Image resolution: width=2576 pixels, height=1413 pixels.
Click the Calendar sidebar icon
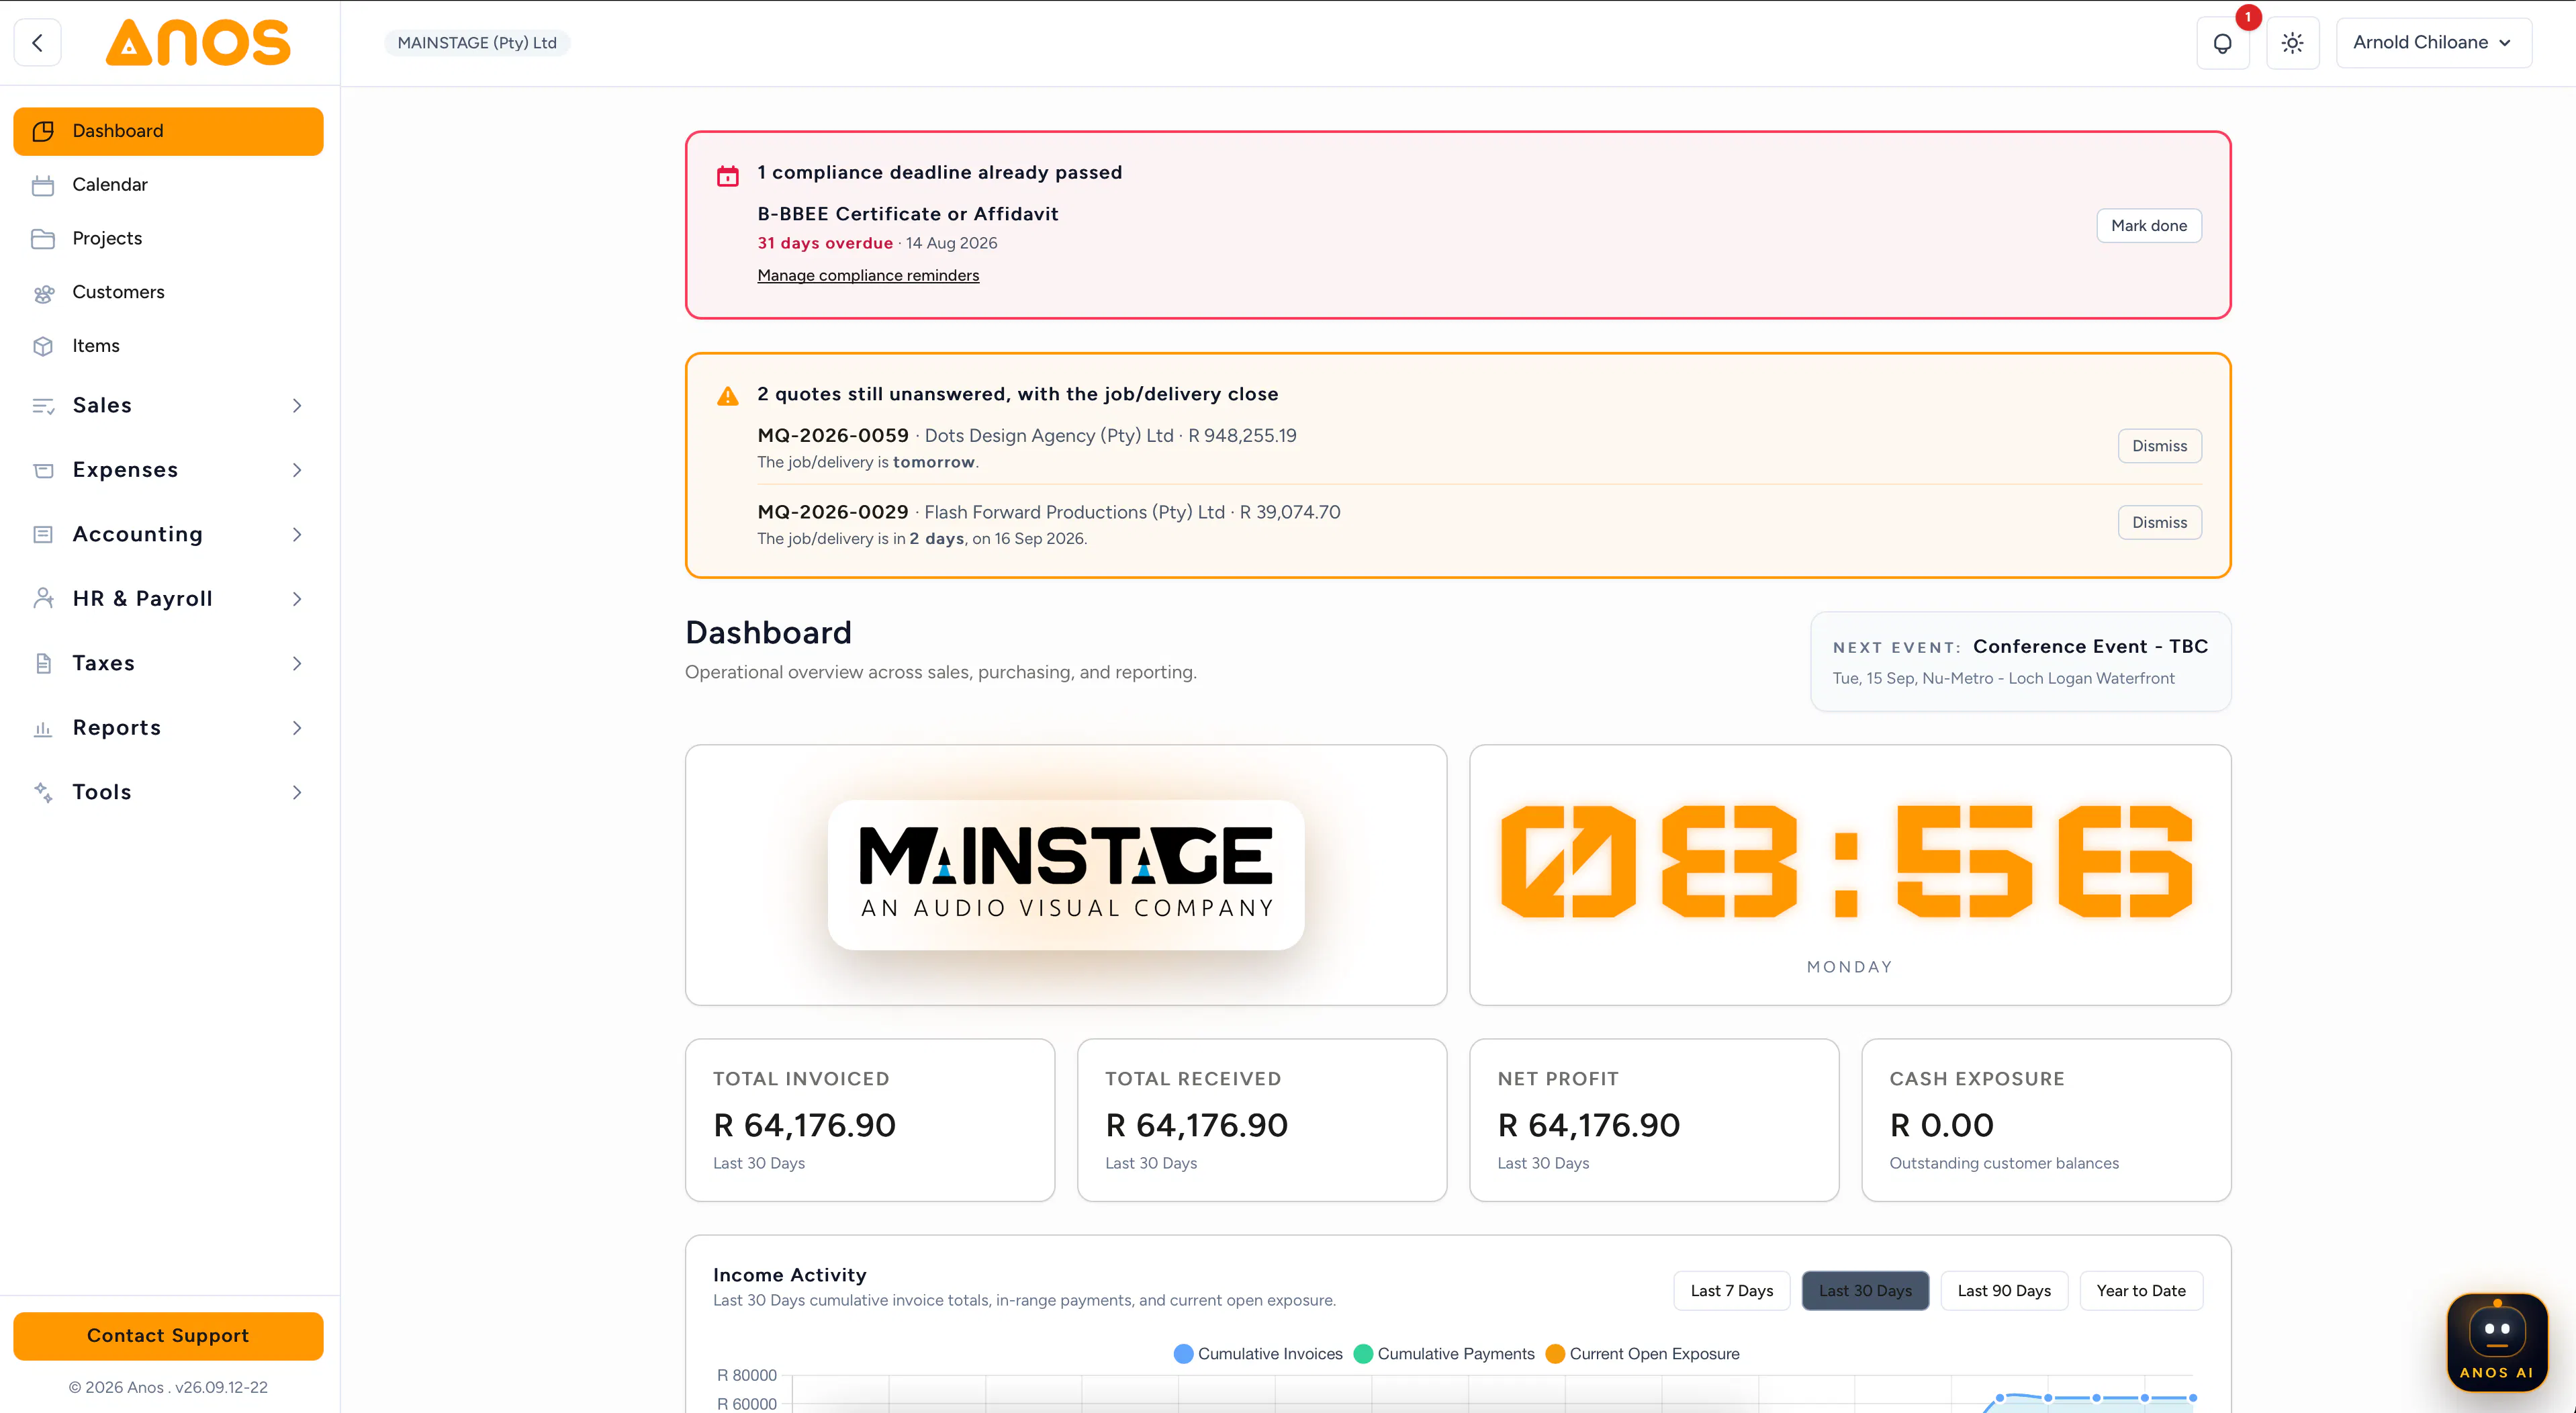click(43, 185)
